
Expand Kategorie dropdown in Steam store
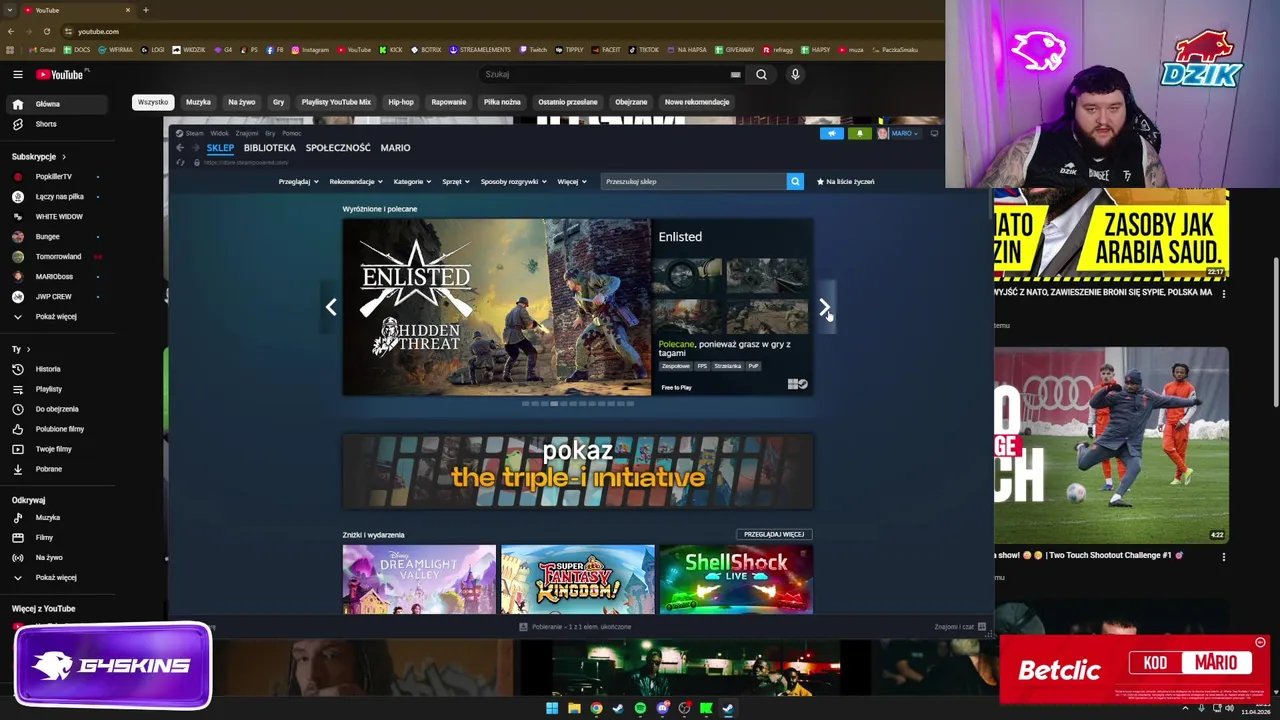pyautogui.click(x=412, y=182)
